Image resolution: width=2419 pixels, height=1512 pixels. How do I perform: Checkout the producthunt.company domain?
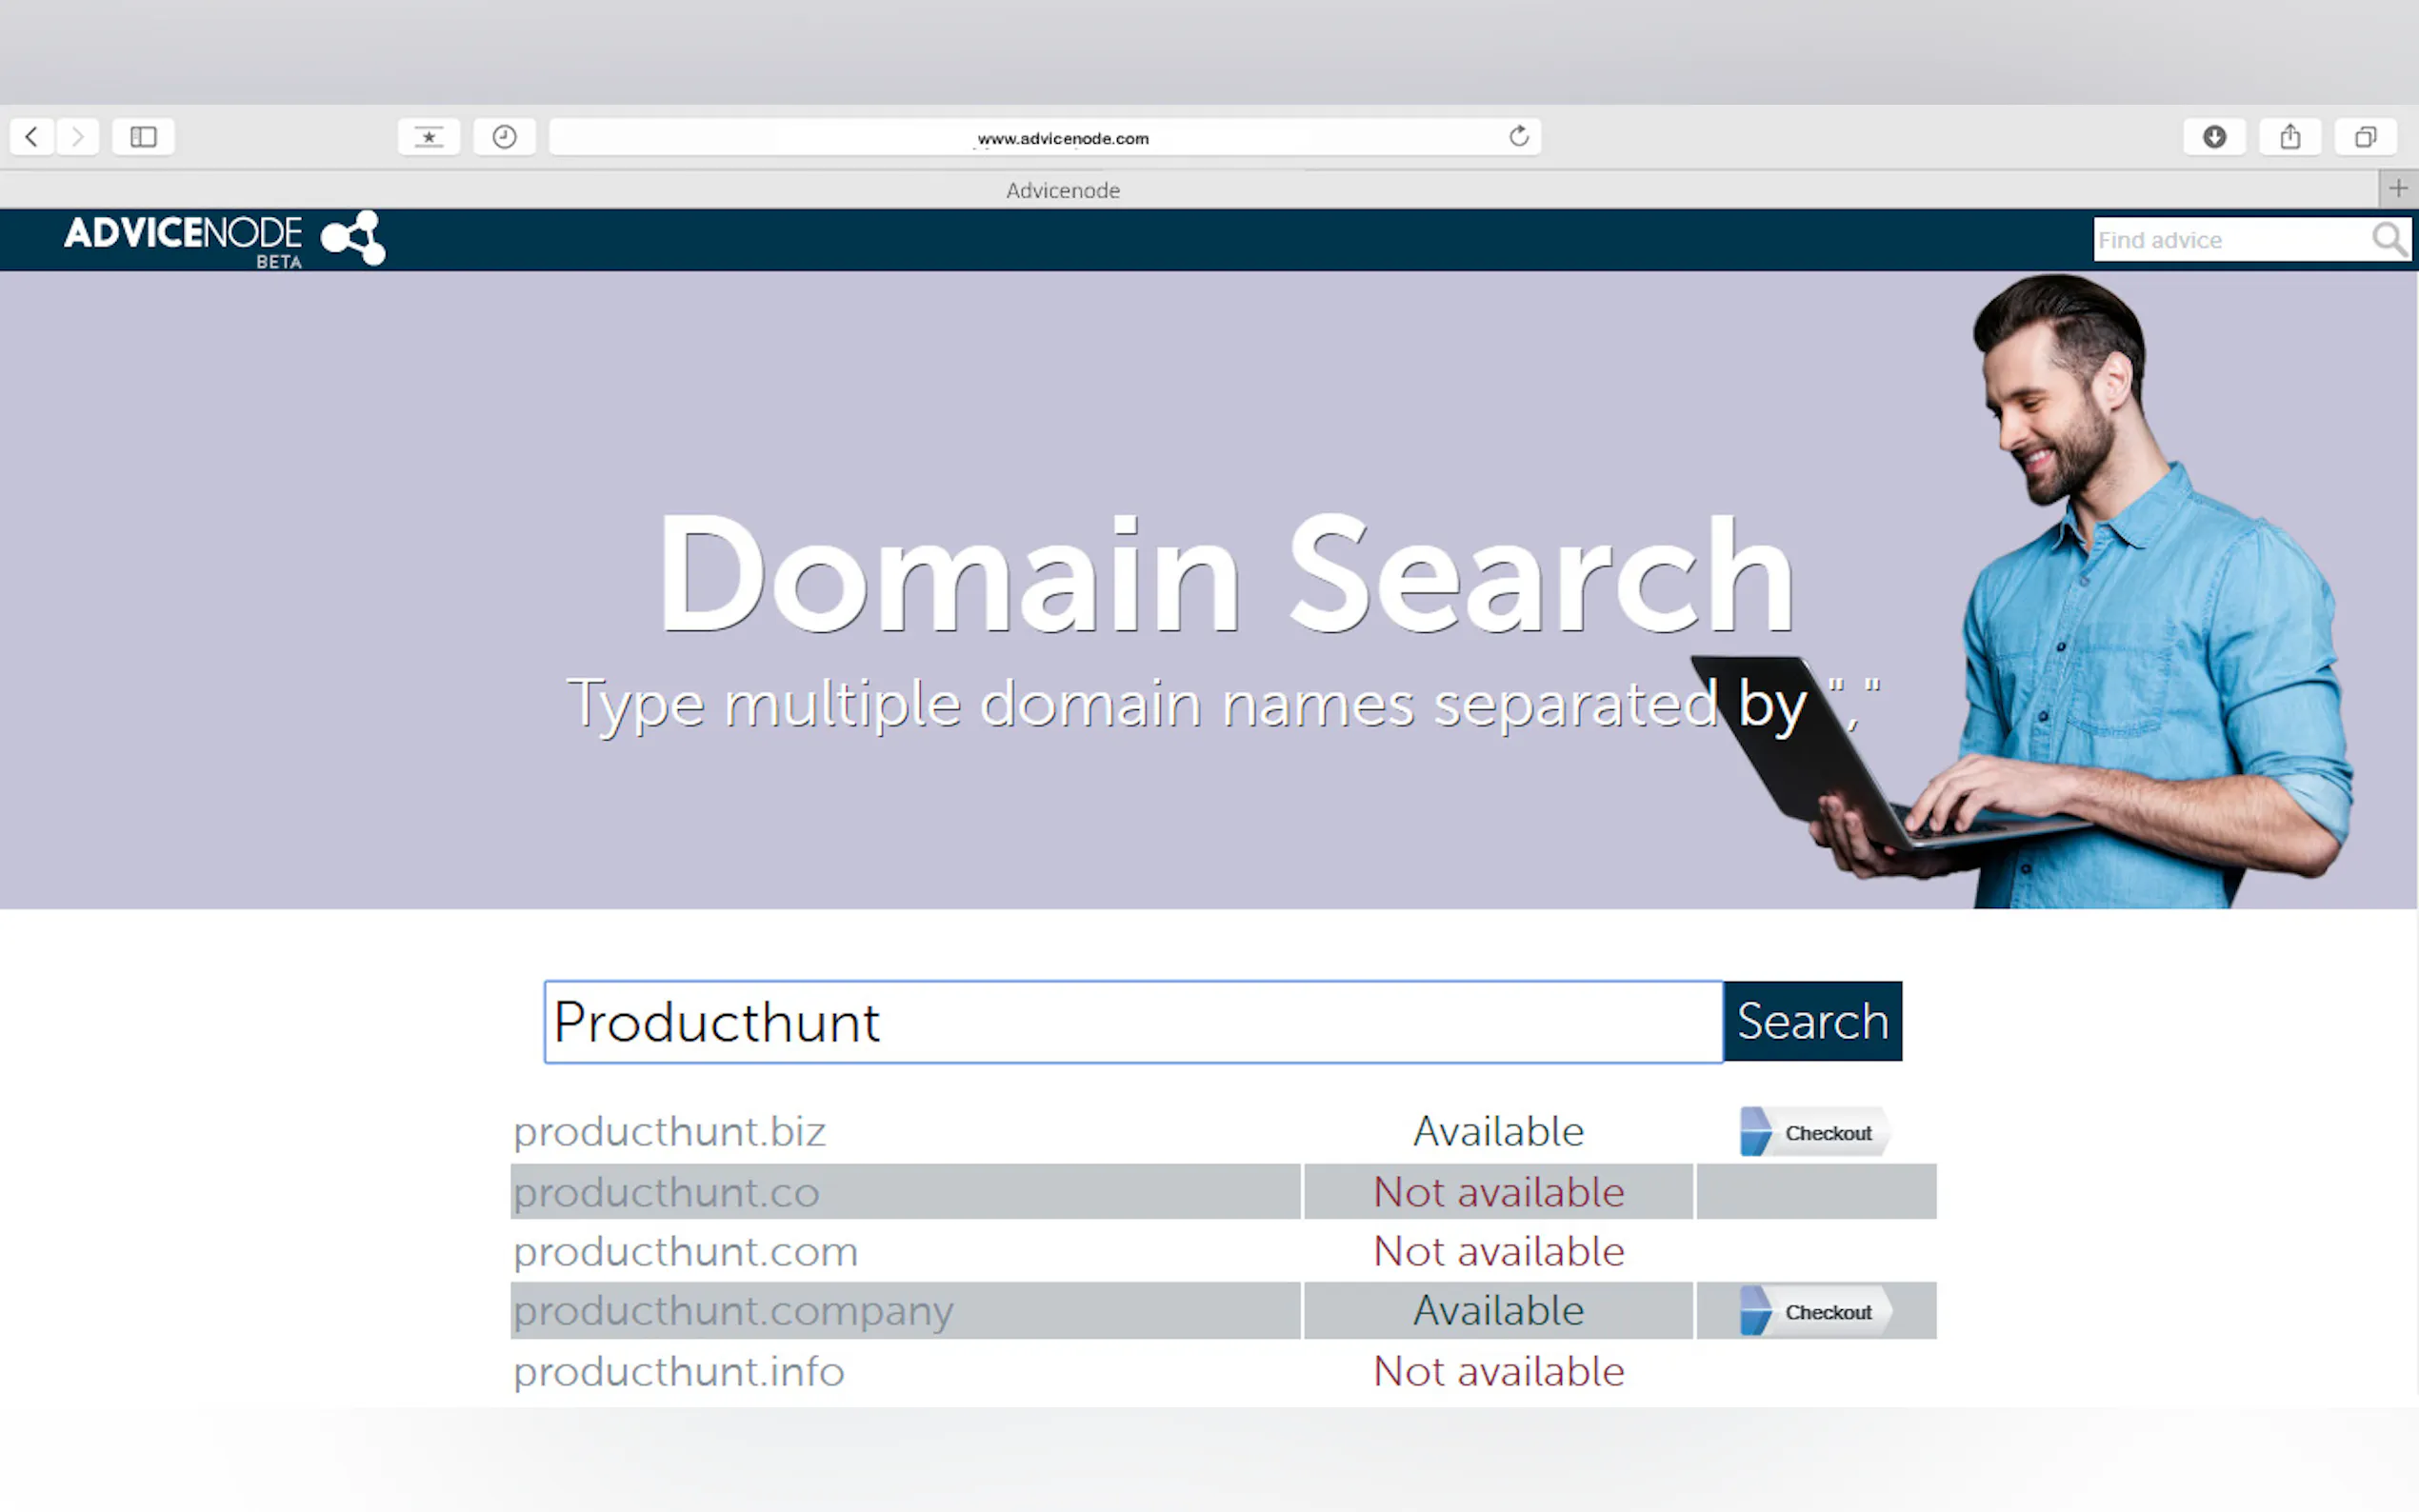click(1814, 1311)
